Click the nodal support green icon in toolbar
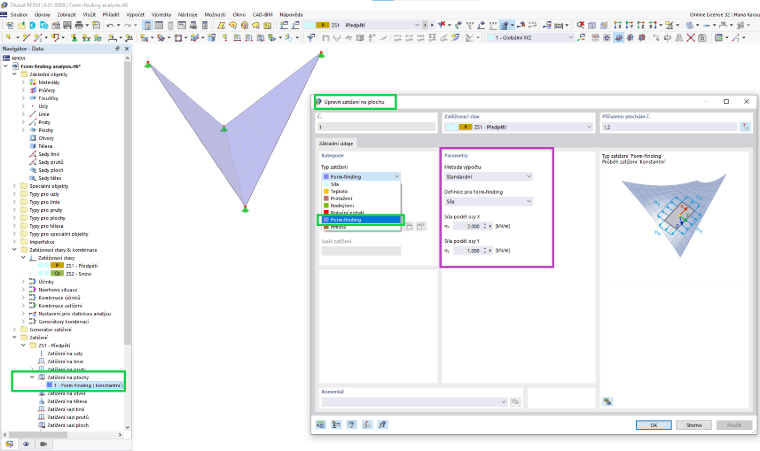Viewport: 760px width, 451px height. [x=74, y=37]
